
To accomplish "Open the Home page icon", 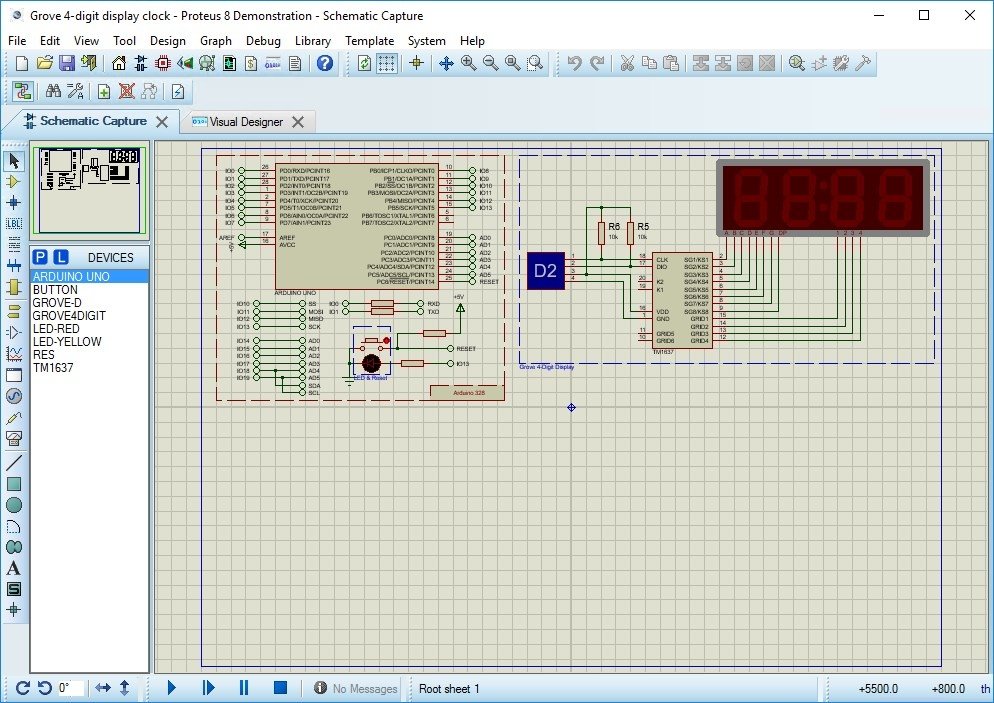I will coord(119,63).
